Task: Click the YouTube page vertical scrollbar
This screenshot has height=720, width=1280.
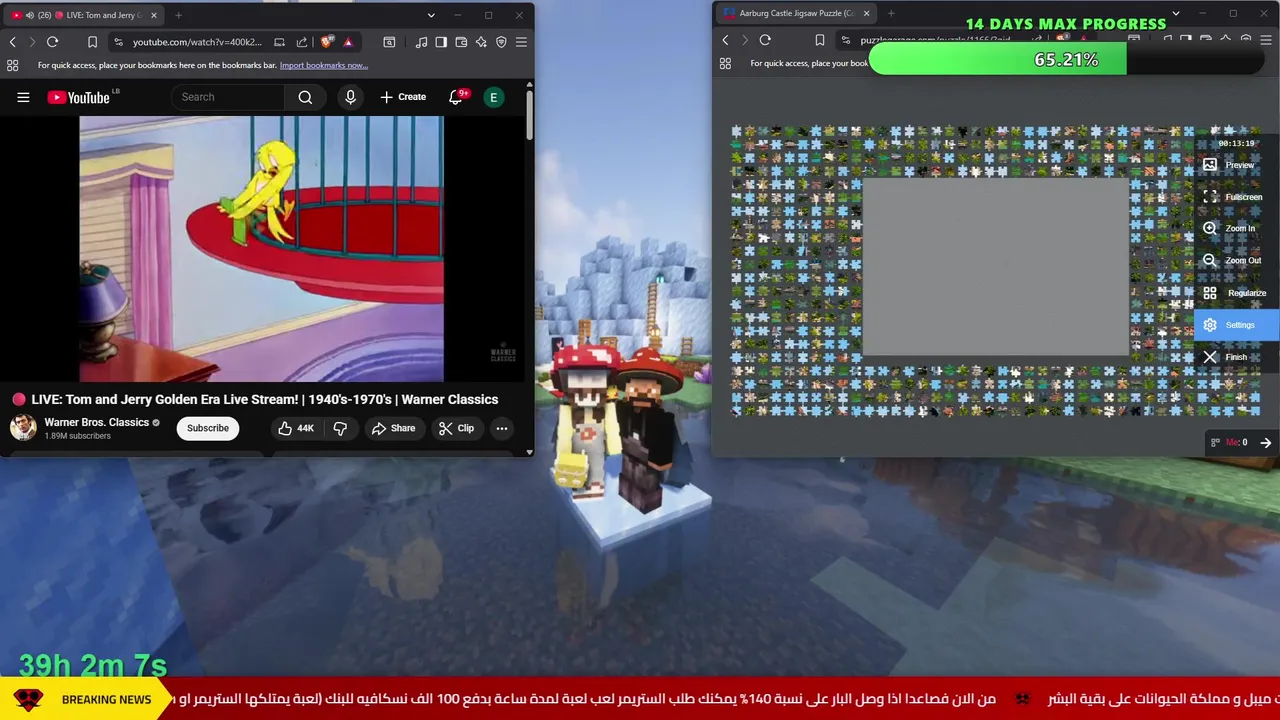Action: [529, 115]
